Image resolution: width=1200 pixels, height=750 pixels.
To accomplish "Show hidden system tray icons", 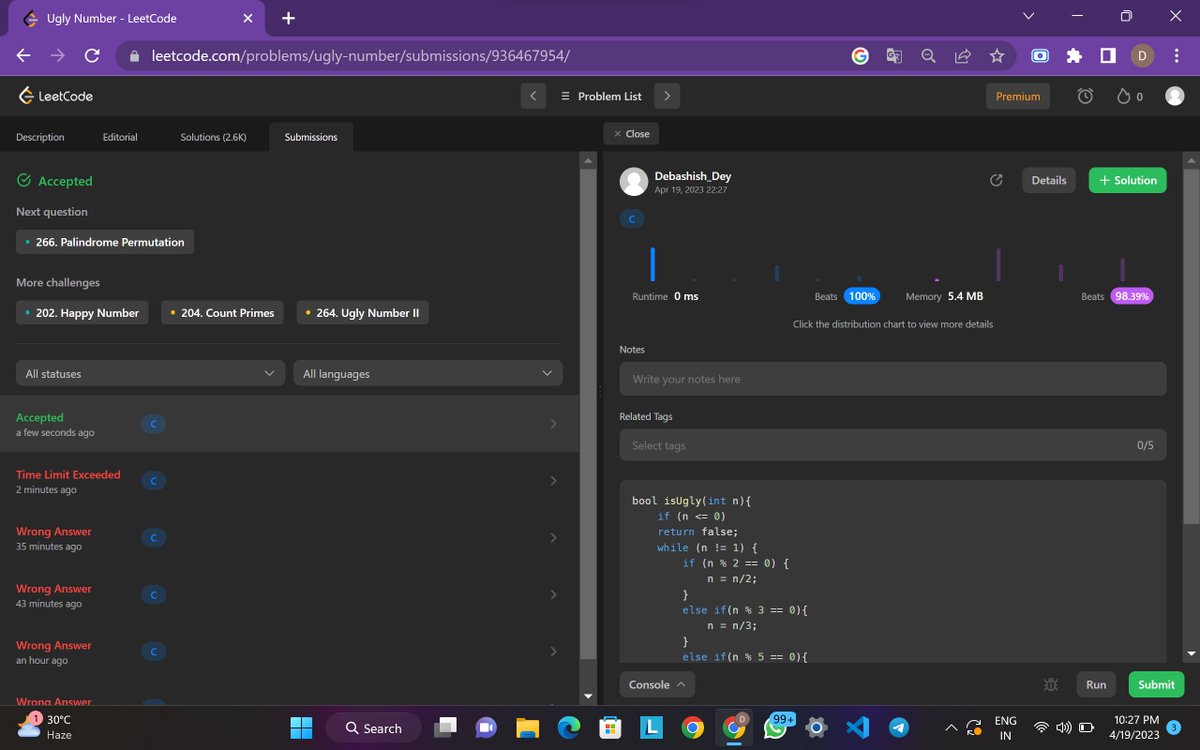I will (950, 727).
